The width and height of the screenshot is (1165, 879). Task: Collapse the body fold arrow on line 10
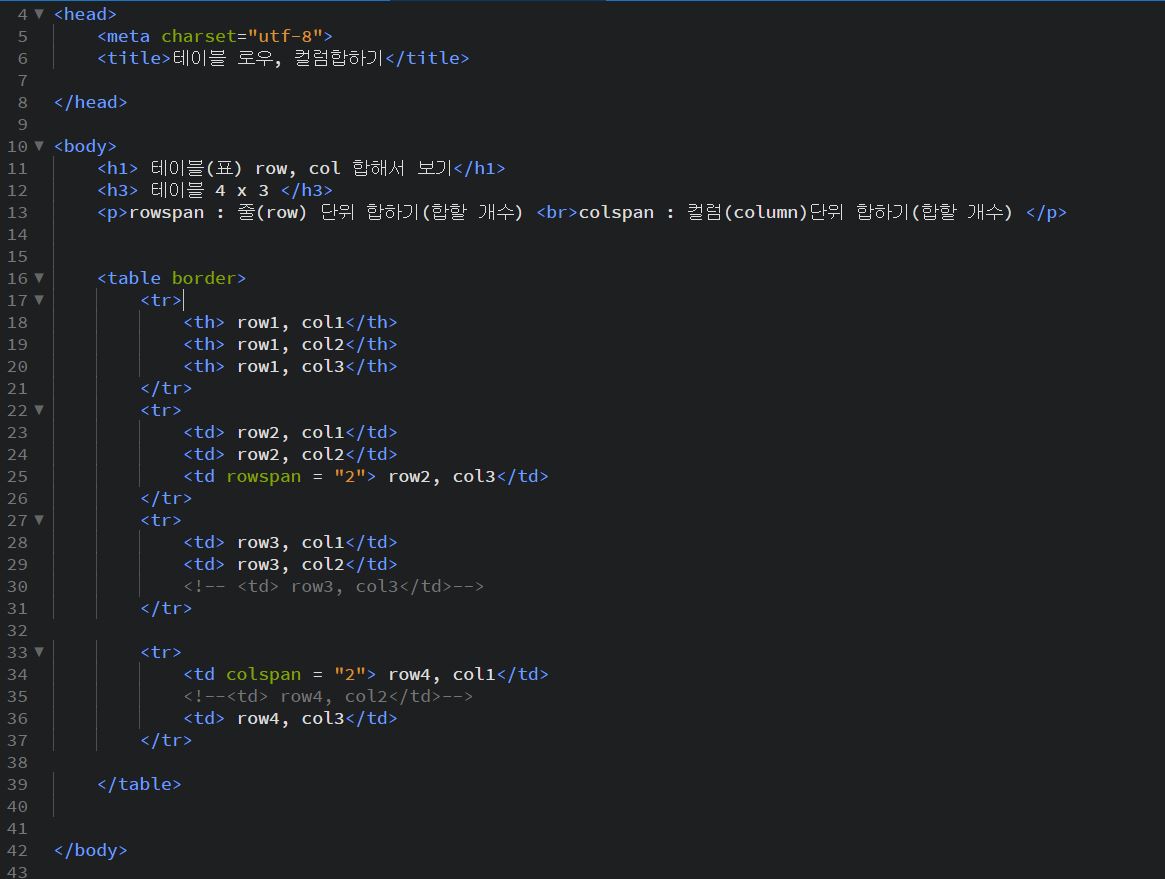(39, 146)
